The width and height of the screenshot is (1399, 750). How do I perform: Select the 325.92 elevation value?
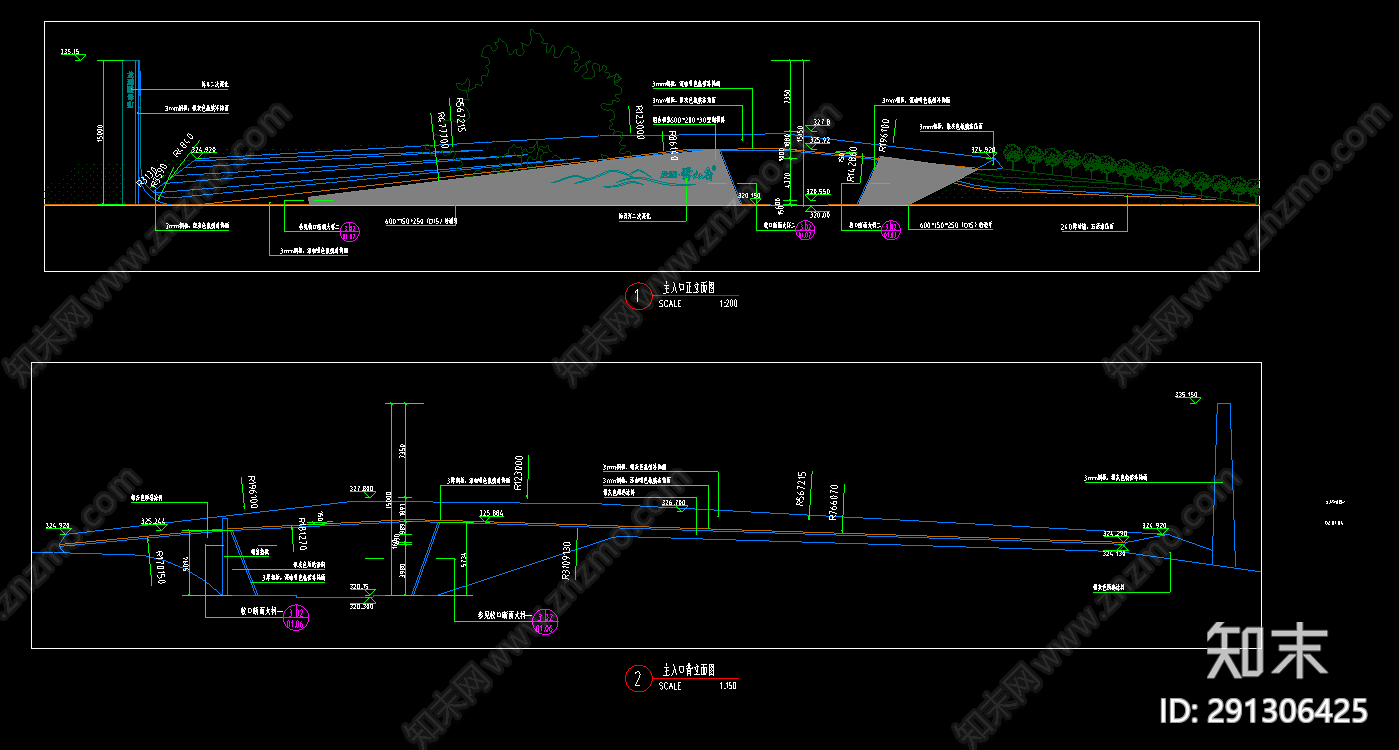[820, 141]
